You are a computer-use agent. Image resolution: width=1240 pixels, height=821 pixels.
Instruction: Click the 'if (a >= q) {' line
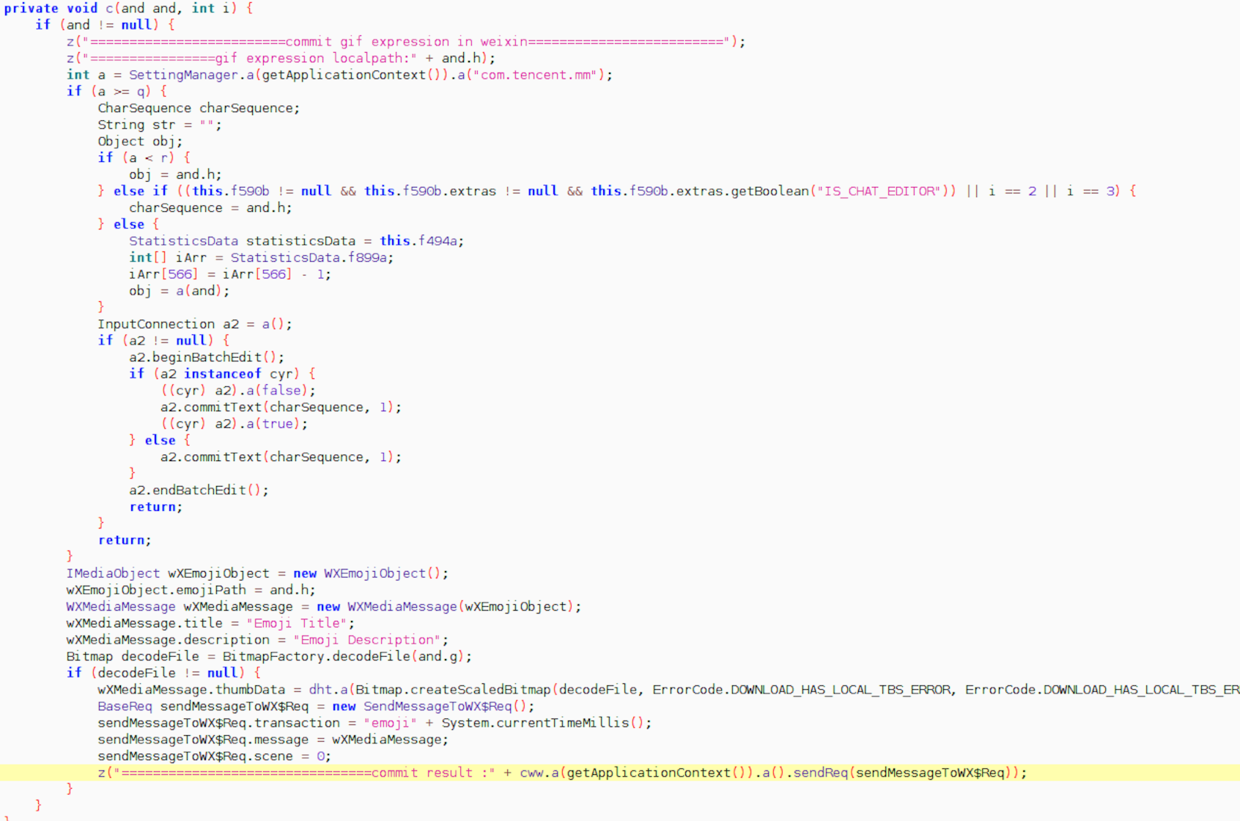point(117,91)
